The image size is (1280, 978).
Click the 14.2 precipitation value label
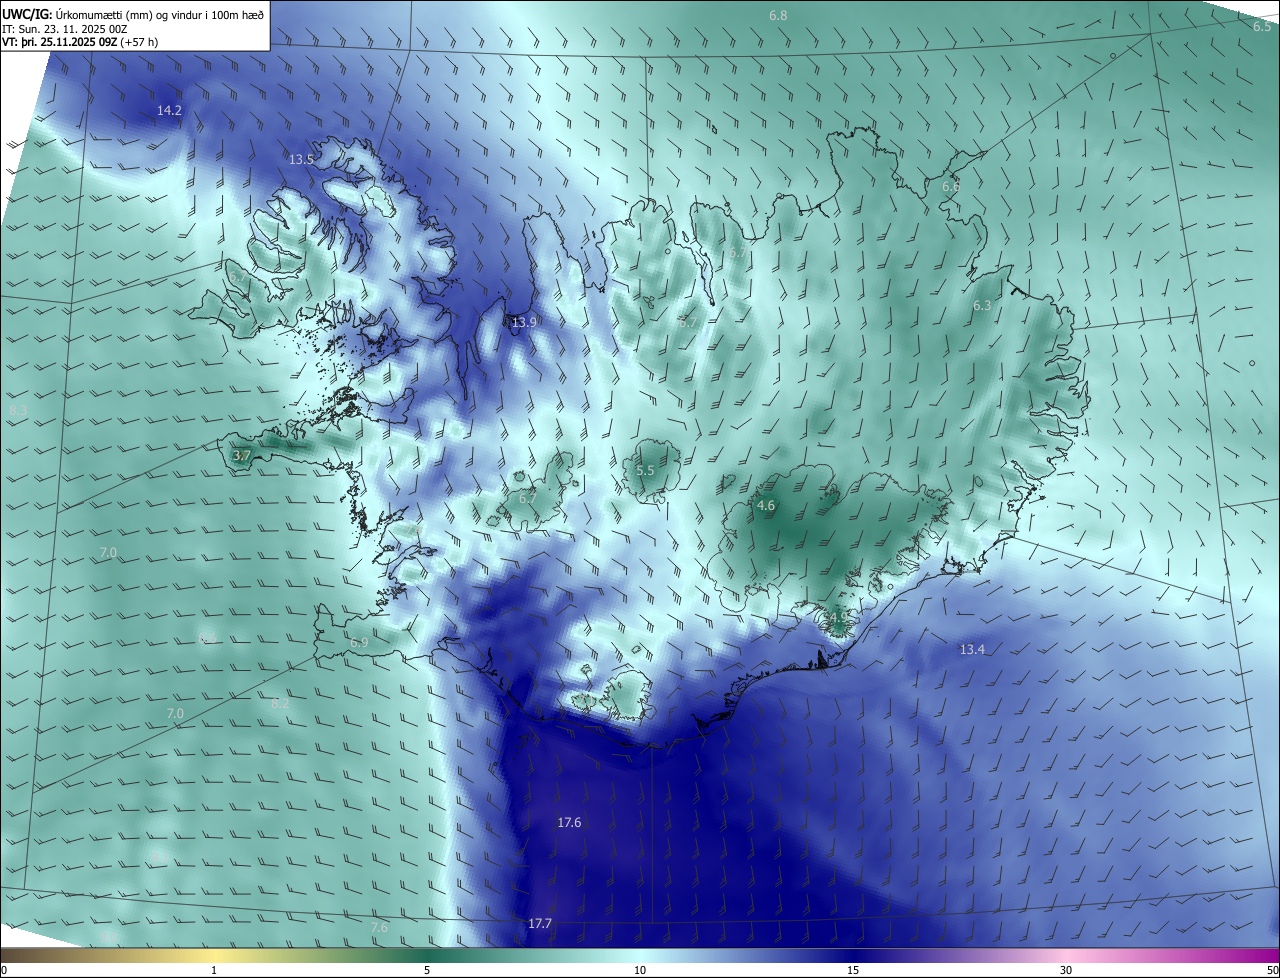169,110
